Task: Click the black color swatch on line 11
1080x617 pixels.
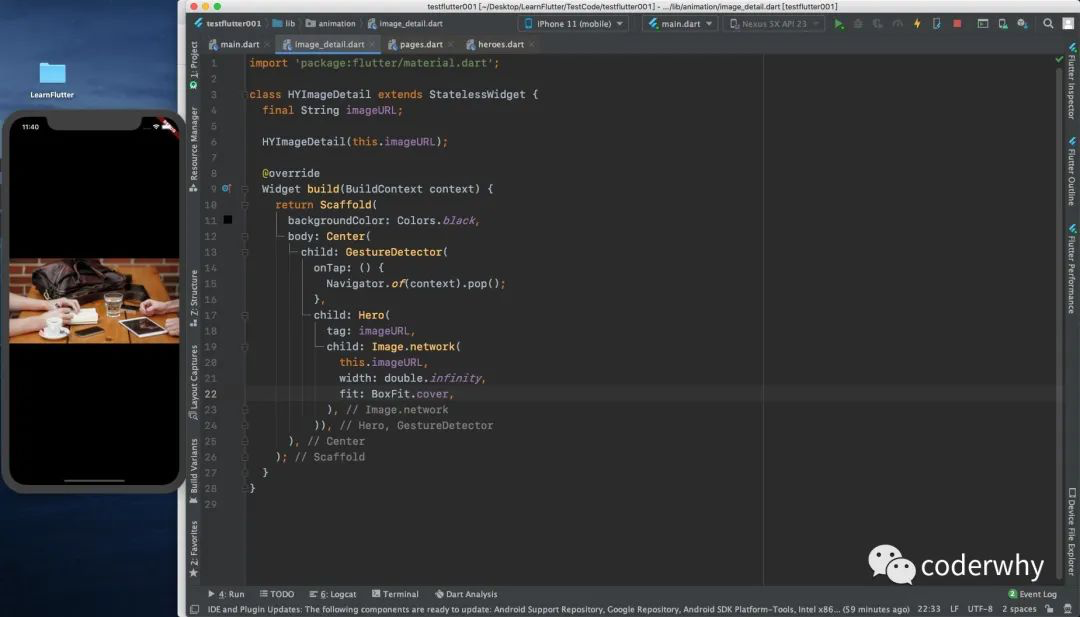Action: tap(228, 220)
